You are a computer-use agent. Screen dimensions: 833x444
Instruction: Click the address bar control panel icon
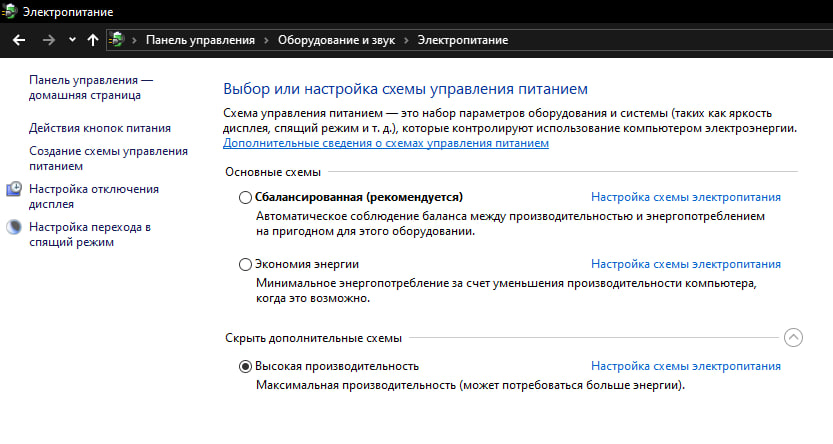click(118, 40)
